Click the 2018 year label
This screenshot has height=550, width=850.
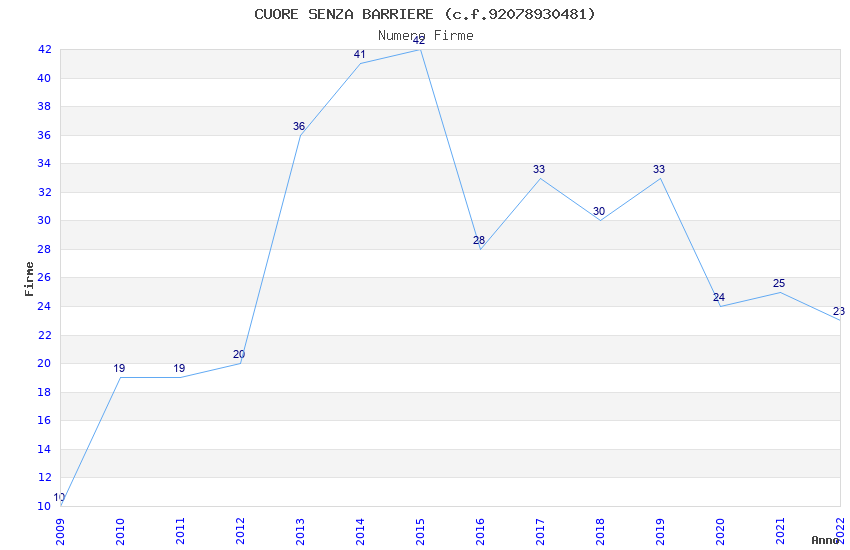[x=600, y=531]
